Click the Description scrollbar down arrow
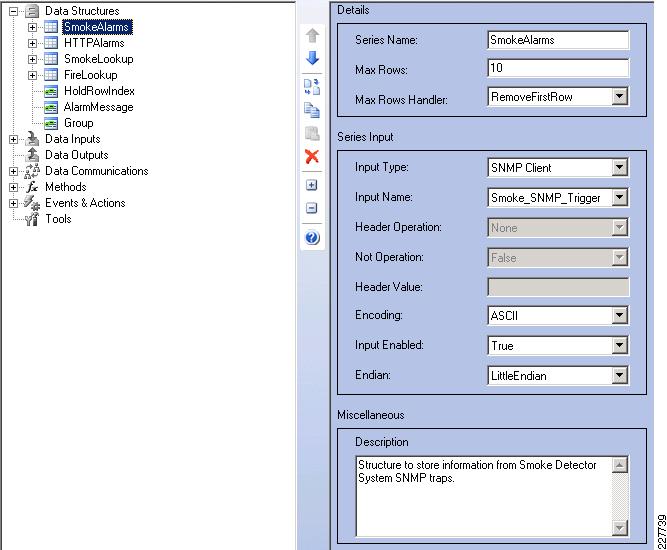 coord(620,528)
